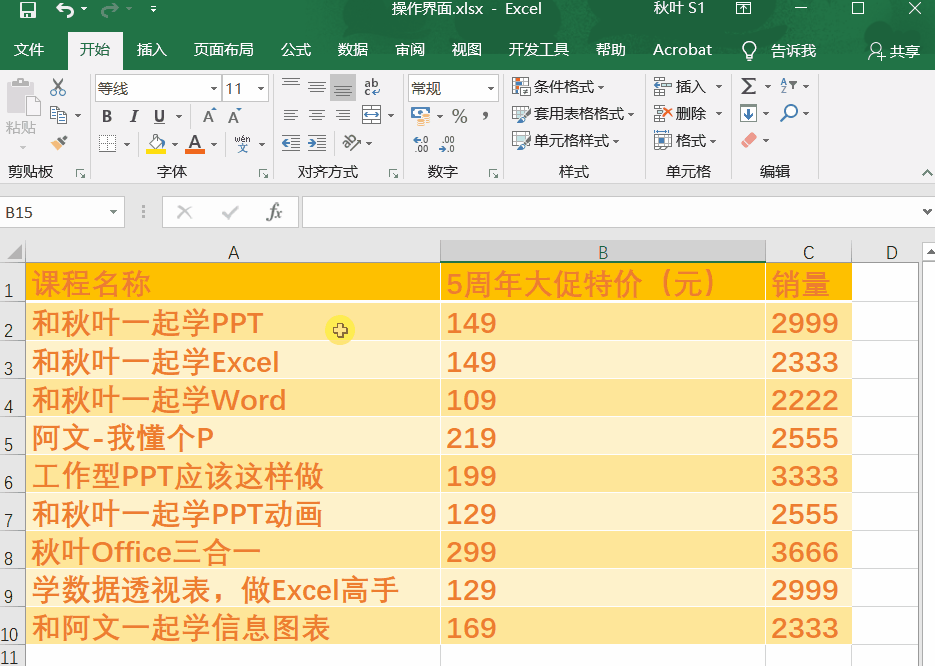Screen dimensions: 935x666
Task: Open the font size dropdown
Action: (x=261, y=89)
